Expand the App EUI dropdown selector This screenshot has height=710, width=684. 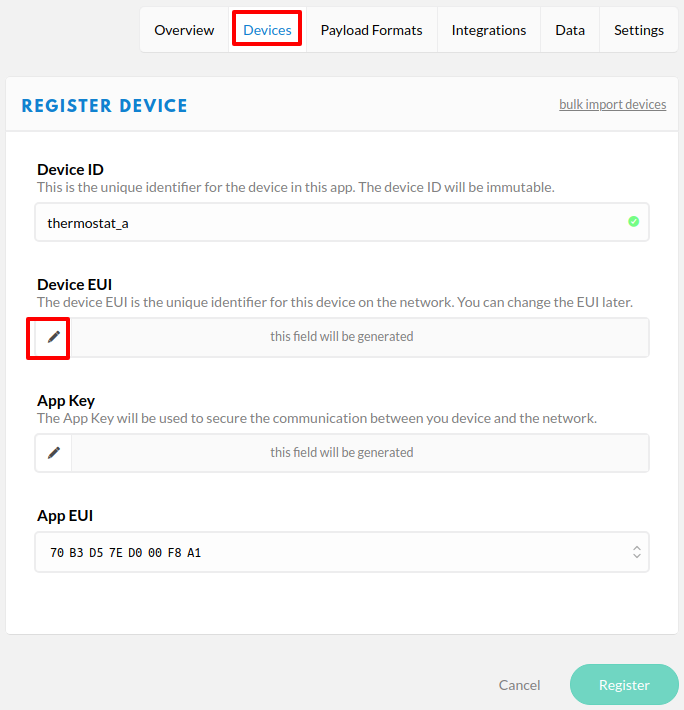coord(636,552)
